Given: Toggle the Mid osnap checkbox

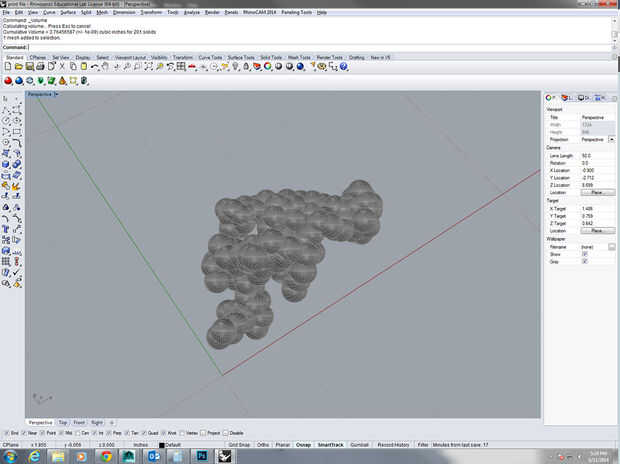Looking at the screenshot, I should 61,433.
